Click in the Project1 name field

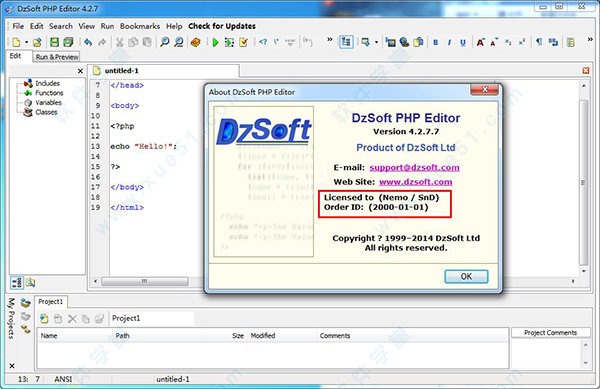click(x=152, y=318)
